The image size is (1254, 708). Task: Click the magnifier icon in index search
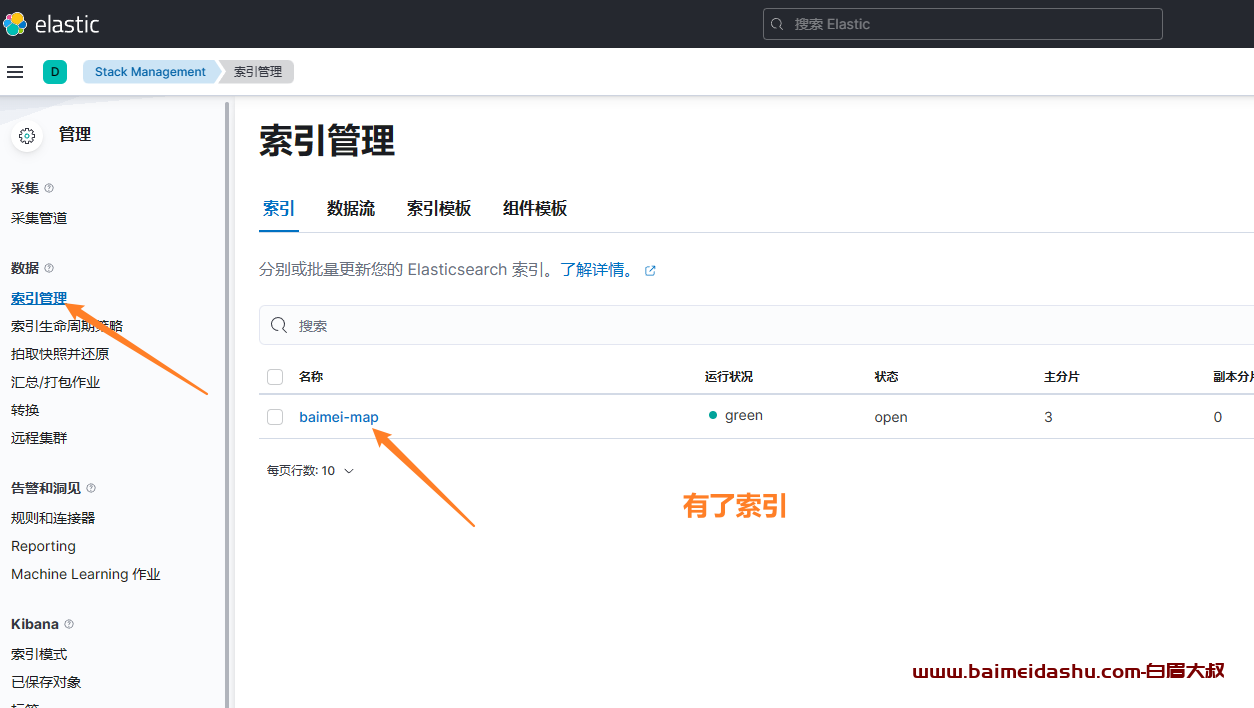click(x=279, y=325)
